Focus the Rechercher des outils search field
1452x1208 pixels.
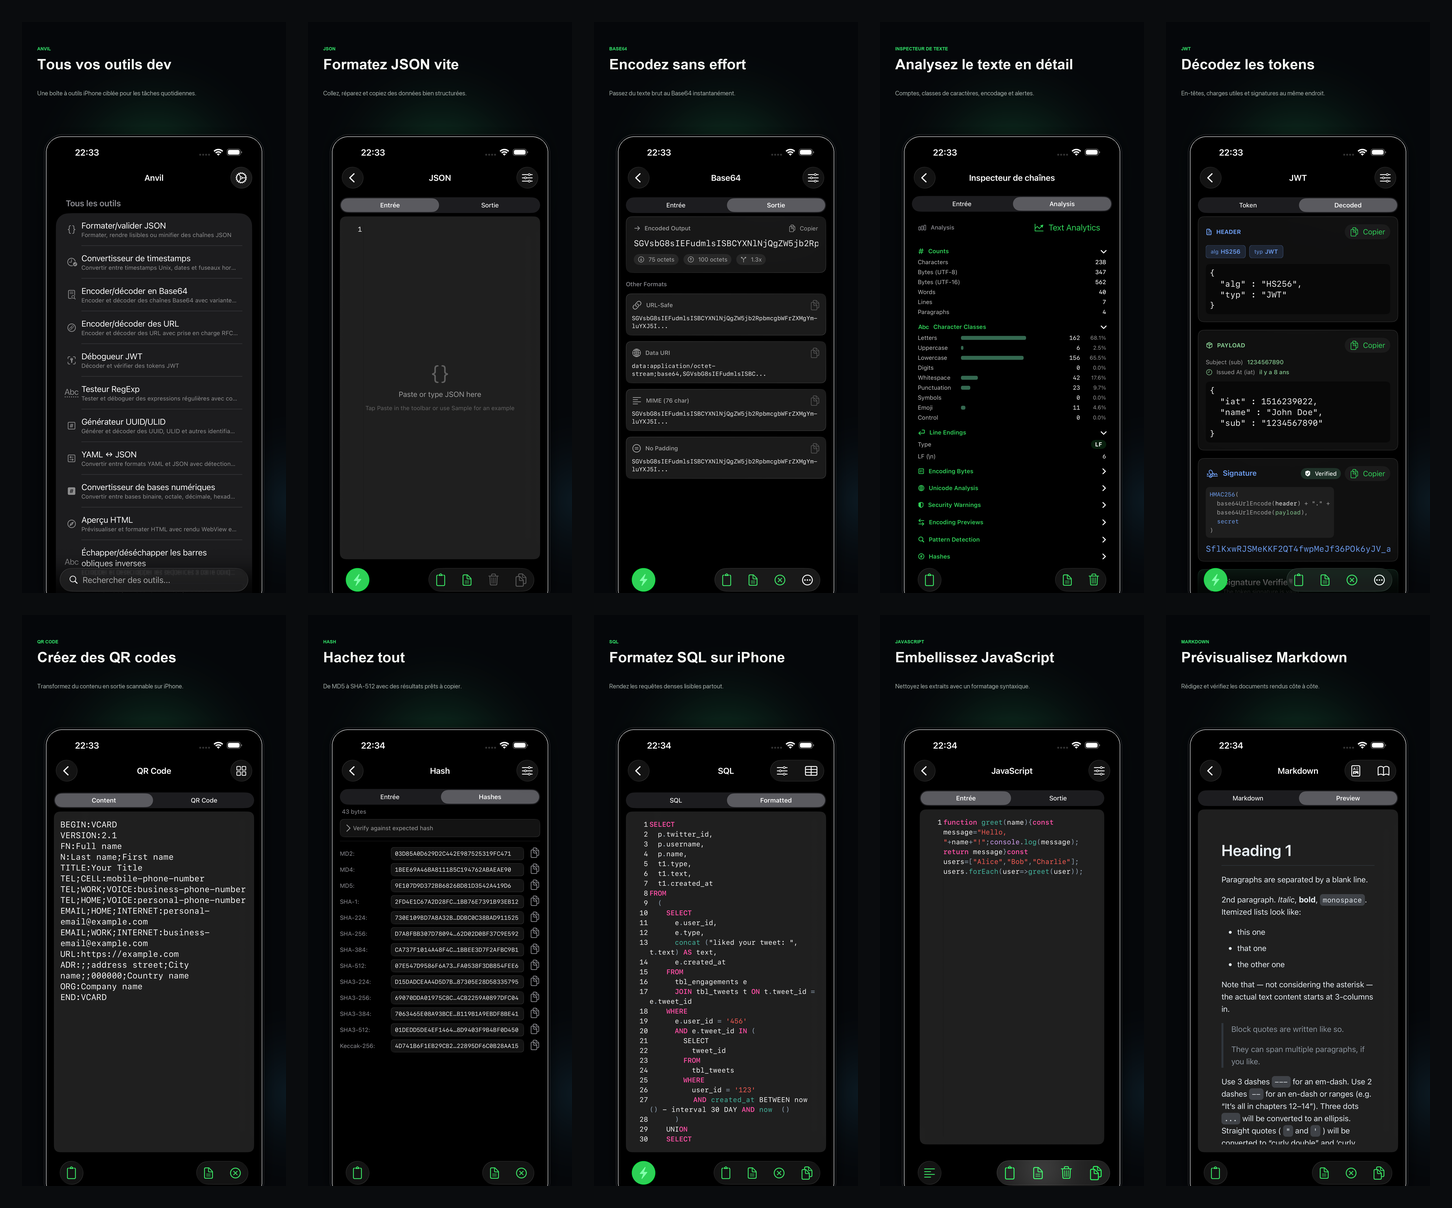tap(154, 580)
